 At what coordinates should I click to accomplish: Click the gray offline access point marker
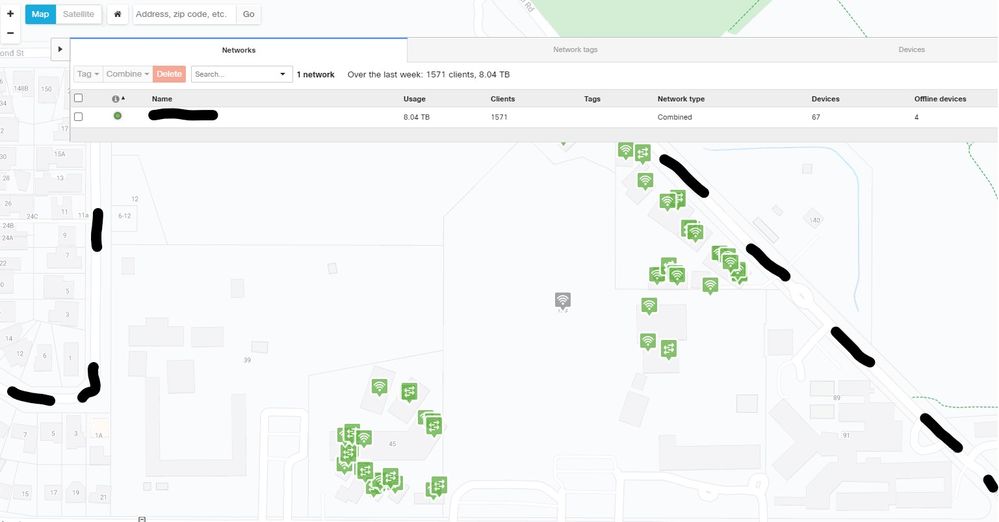(563, 300)
